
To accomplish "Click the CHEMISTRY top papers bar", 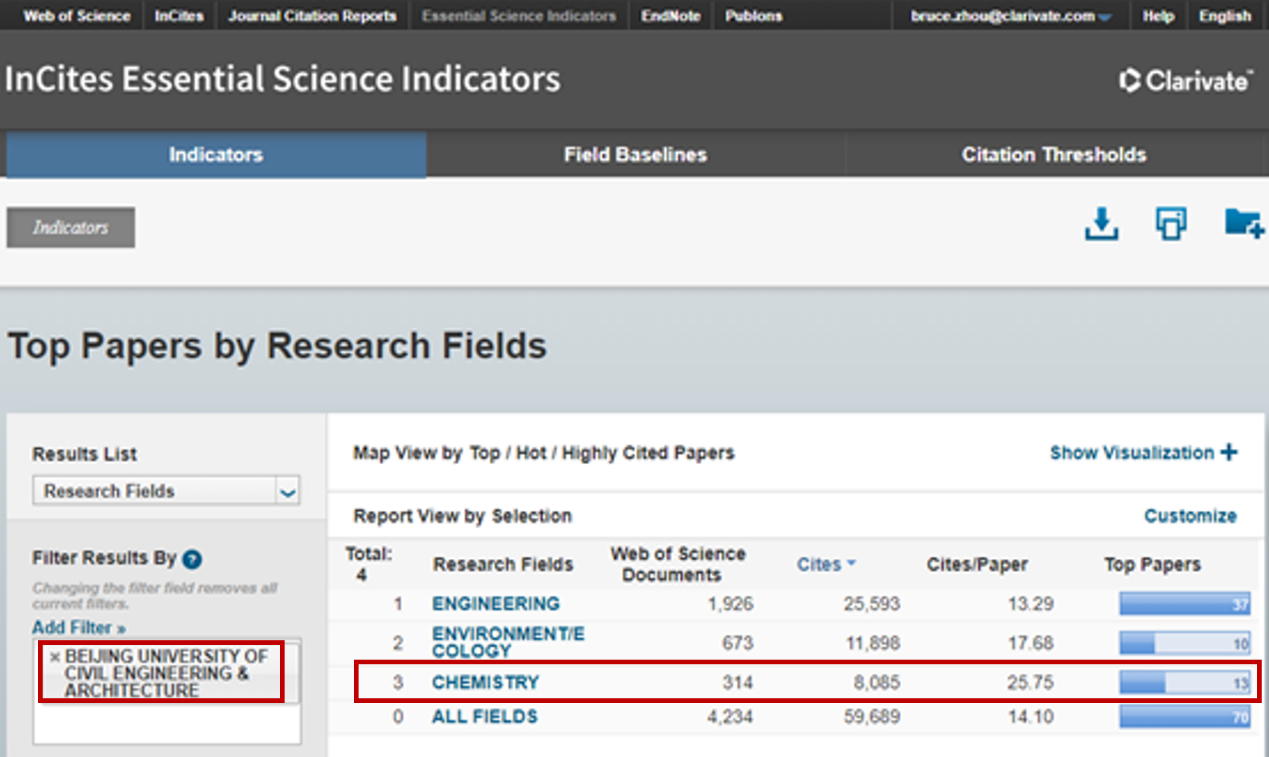I will (x=1184, y=683).
